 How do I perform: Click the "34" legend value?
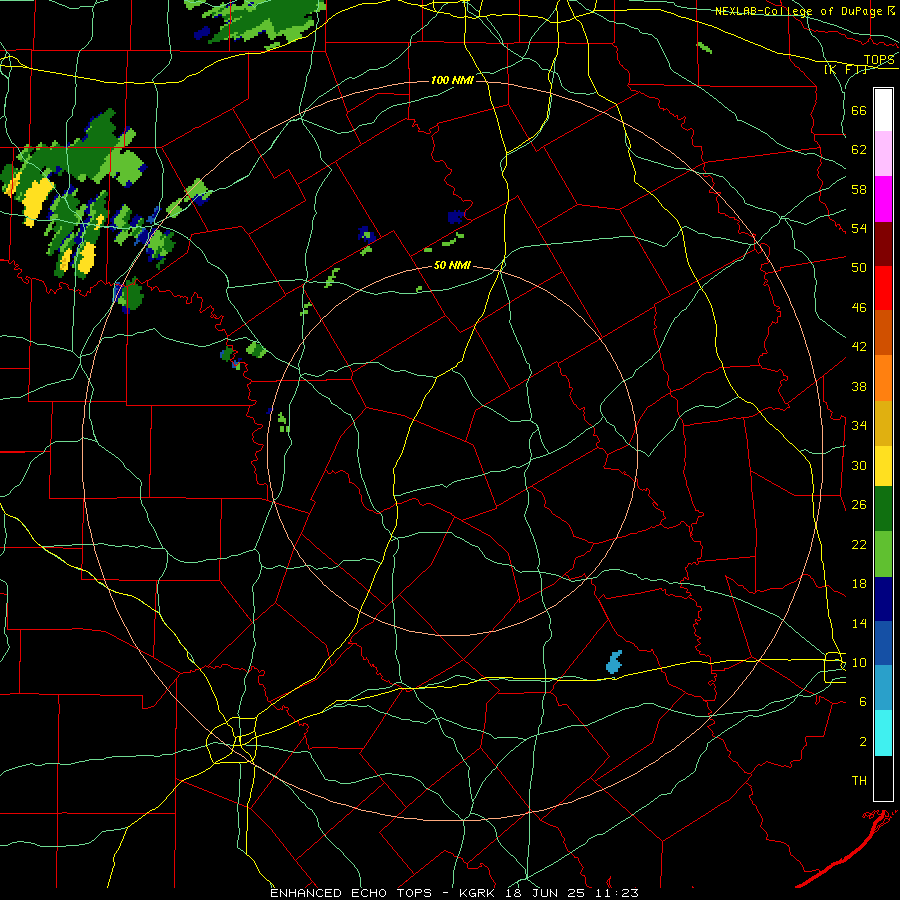point(859,426)
